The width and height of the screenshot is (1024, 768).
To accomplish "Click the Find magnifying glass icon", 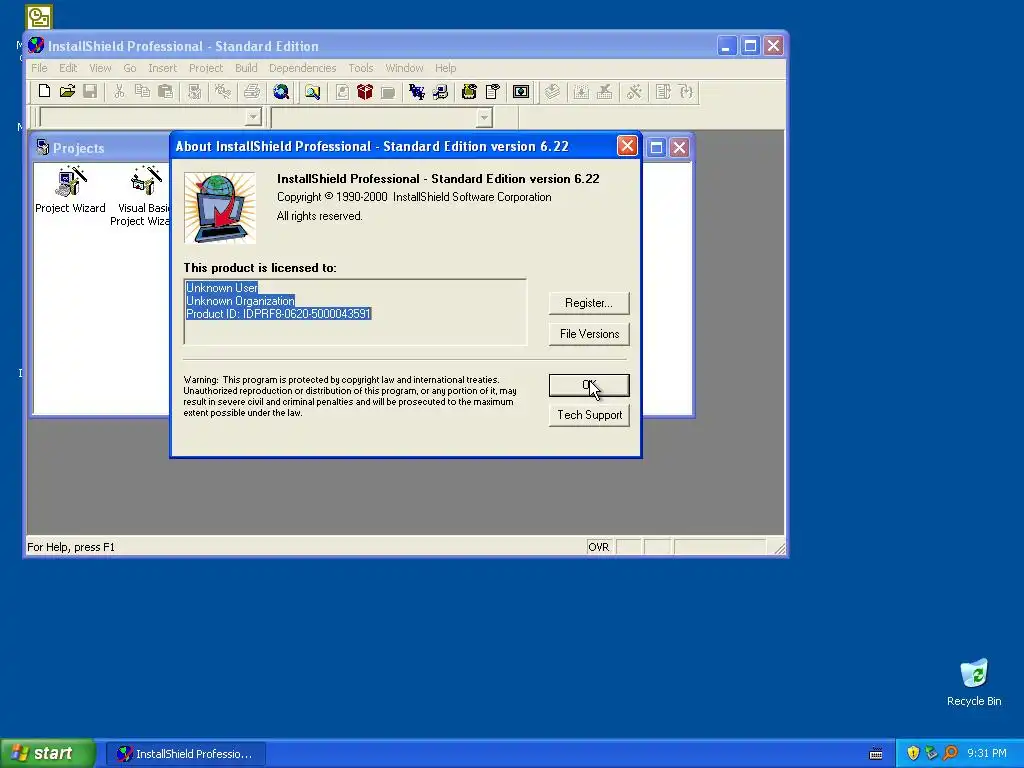I will pyautogui.click(x=312, y=91).
